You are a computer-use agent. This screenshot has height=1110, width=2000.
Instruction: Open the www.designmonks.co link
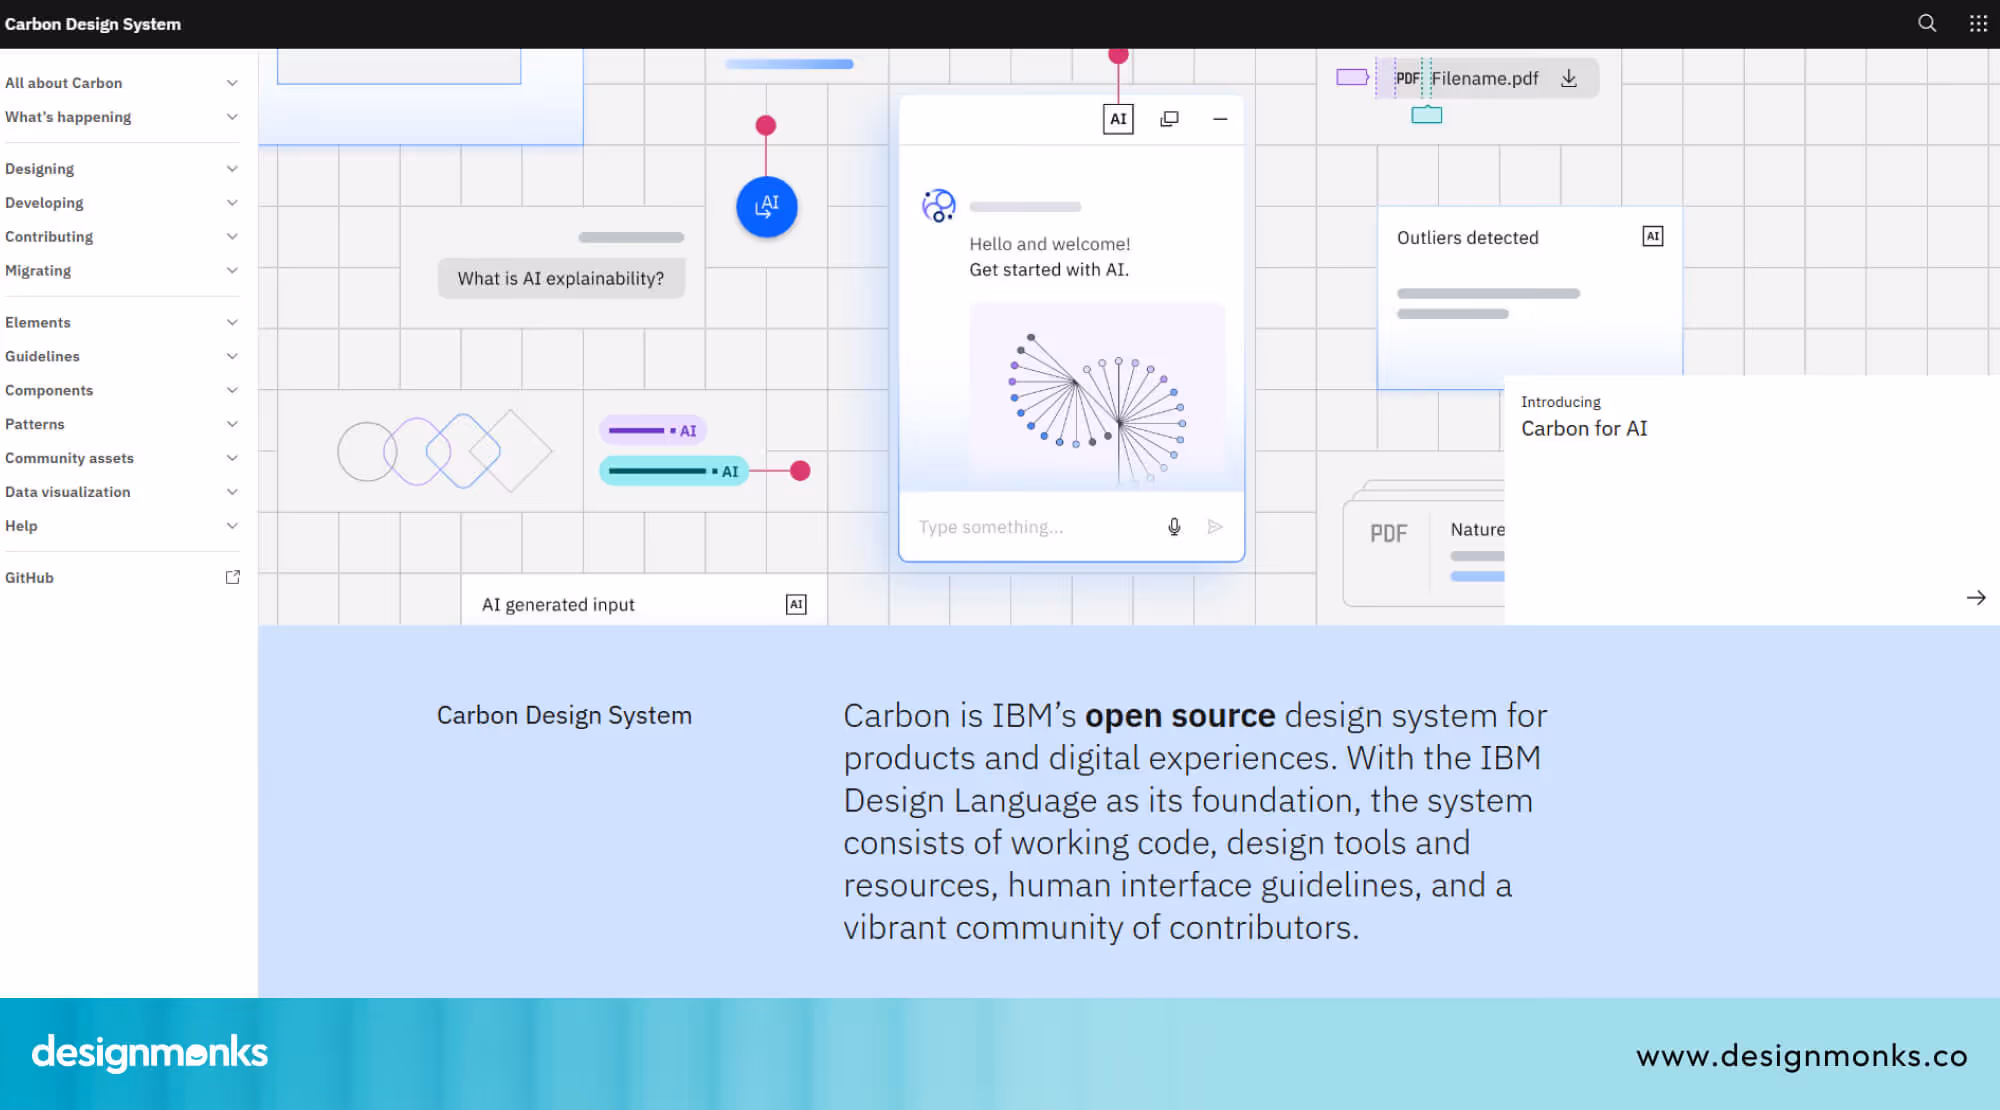click(x=1800, y=1055)
